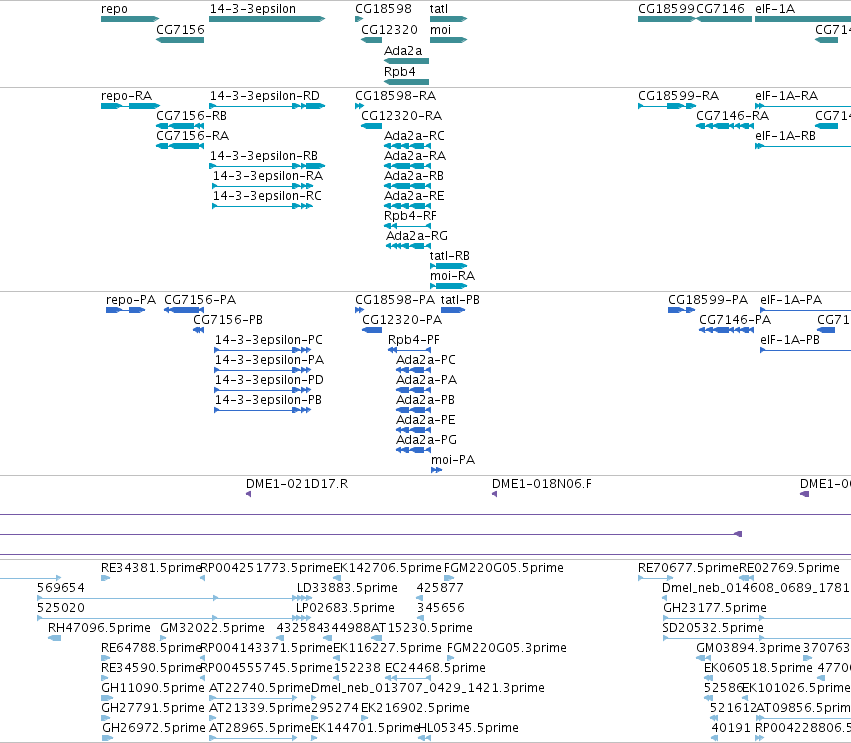This screenshot has width=851, height=743.
Task: Click the teal Rpb4 gene bar
Action: click(x=407, y=82)
